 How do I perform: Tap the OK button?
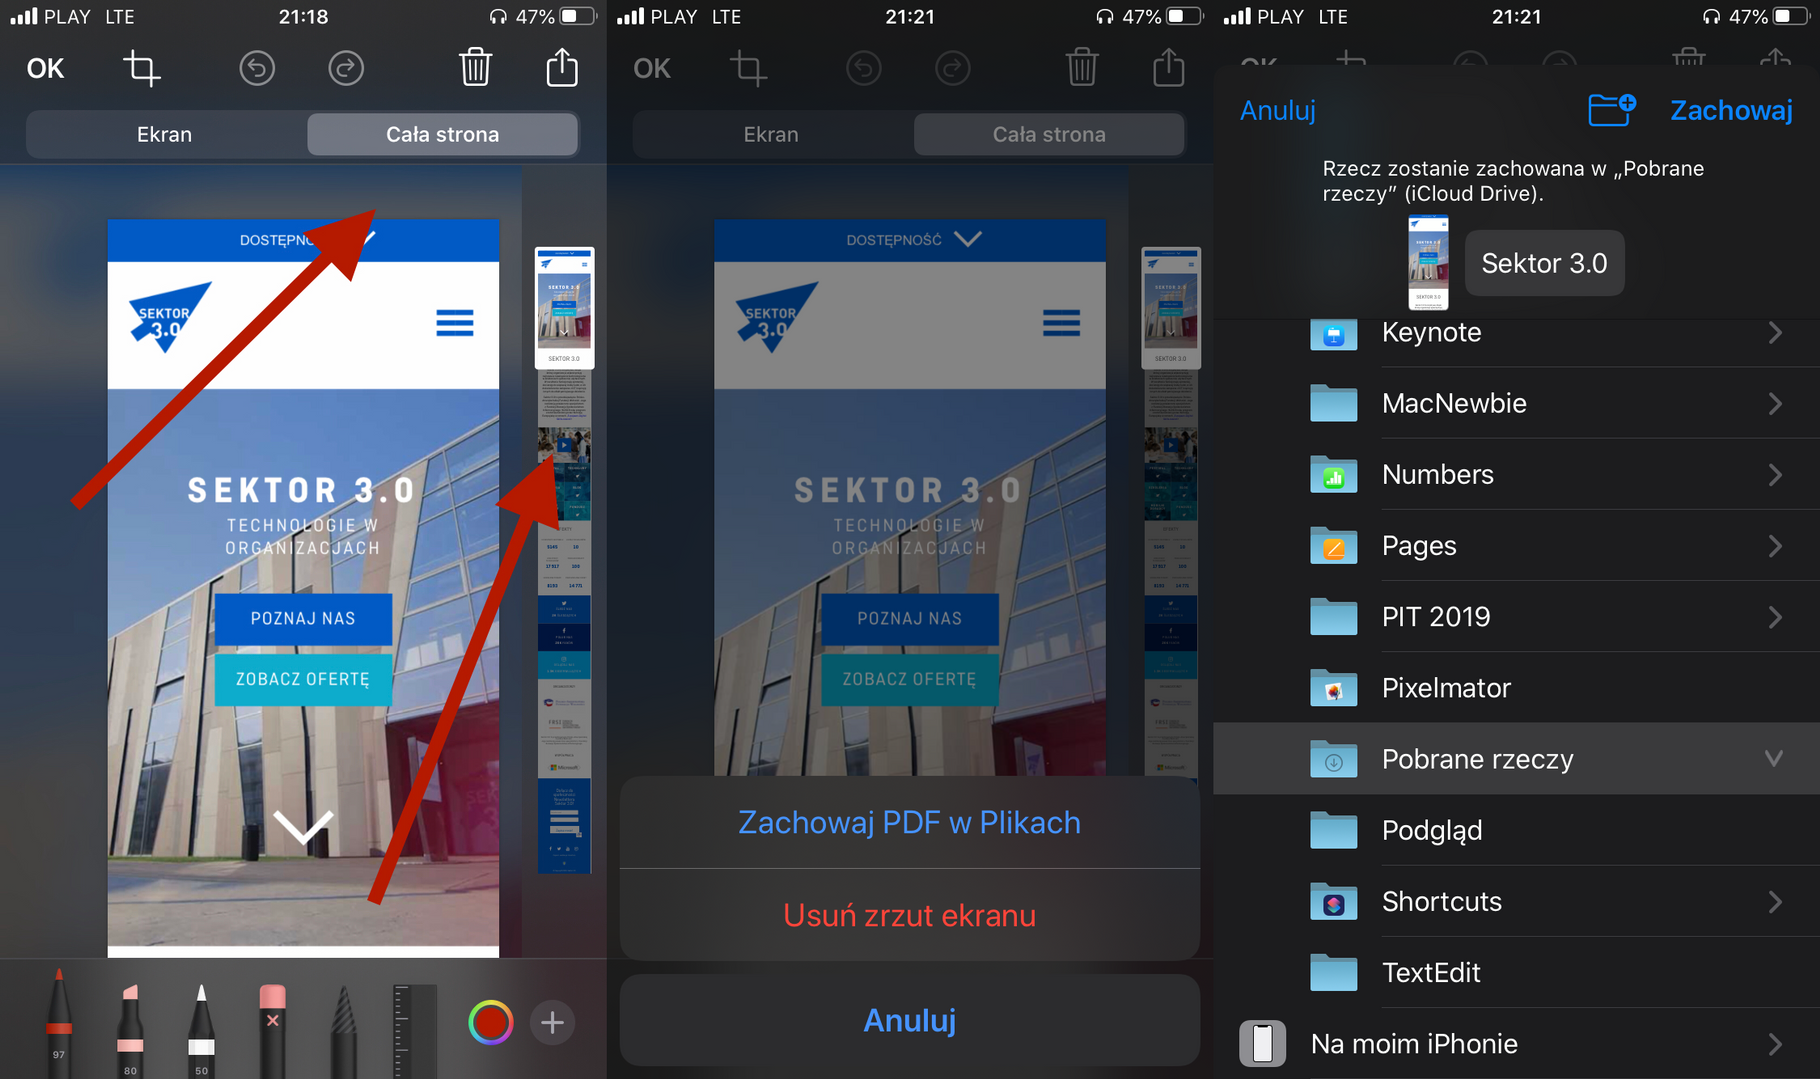[x=45, y=69]
